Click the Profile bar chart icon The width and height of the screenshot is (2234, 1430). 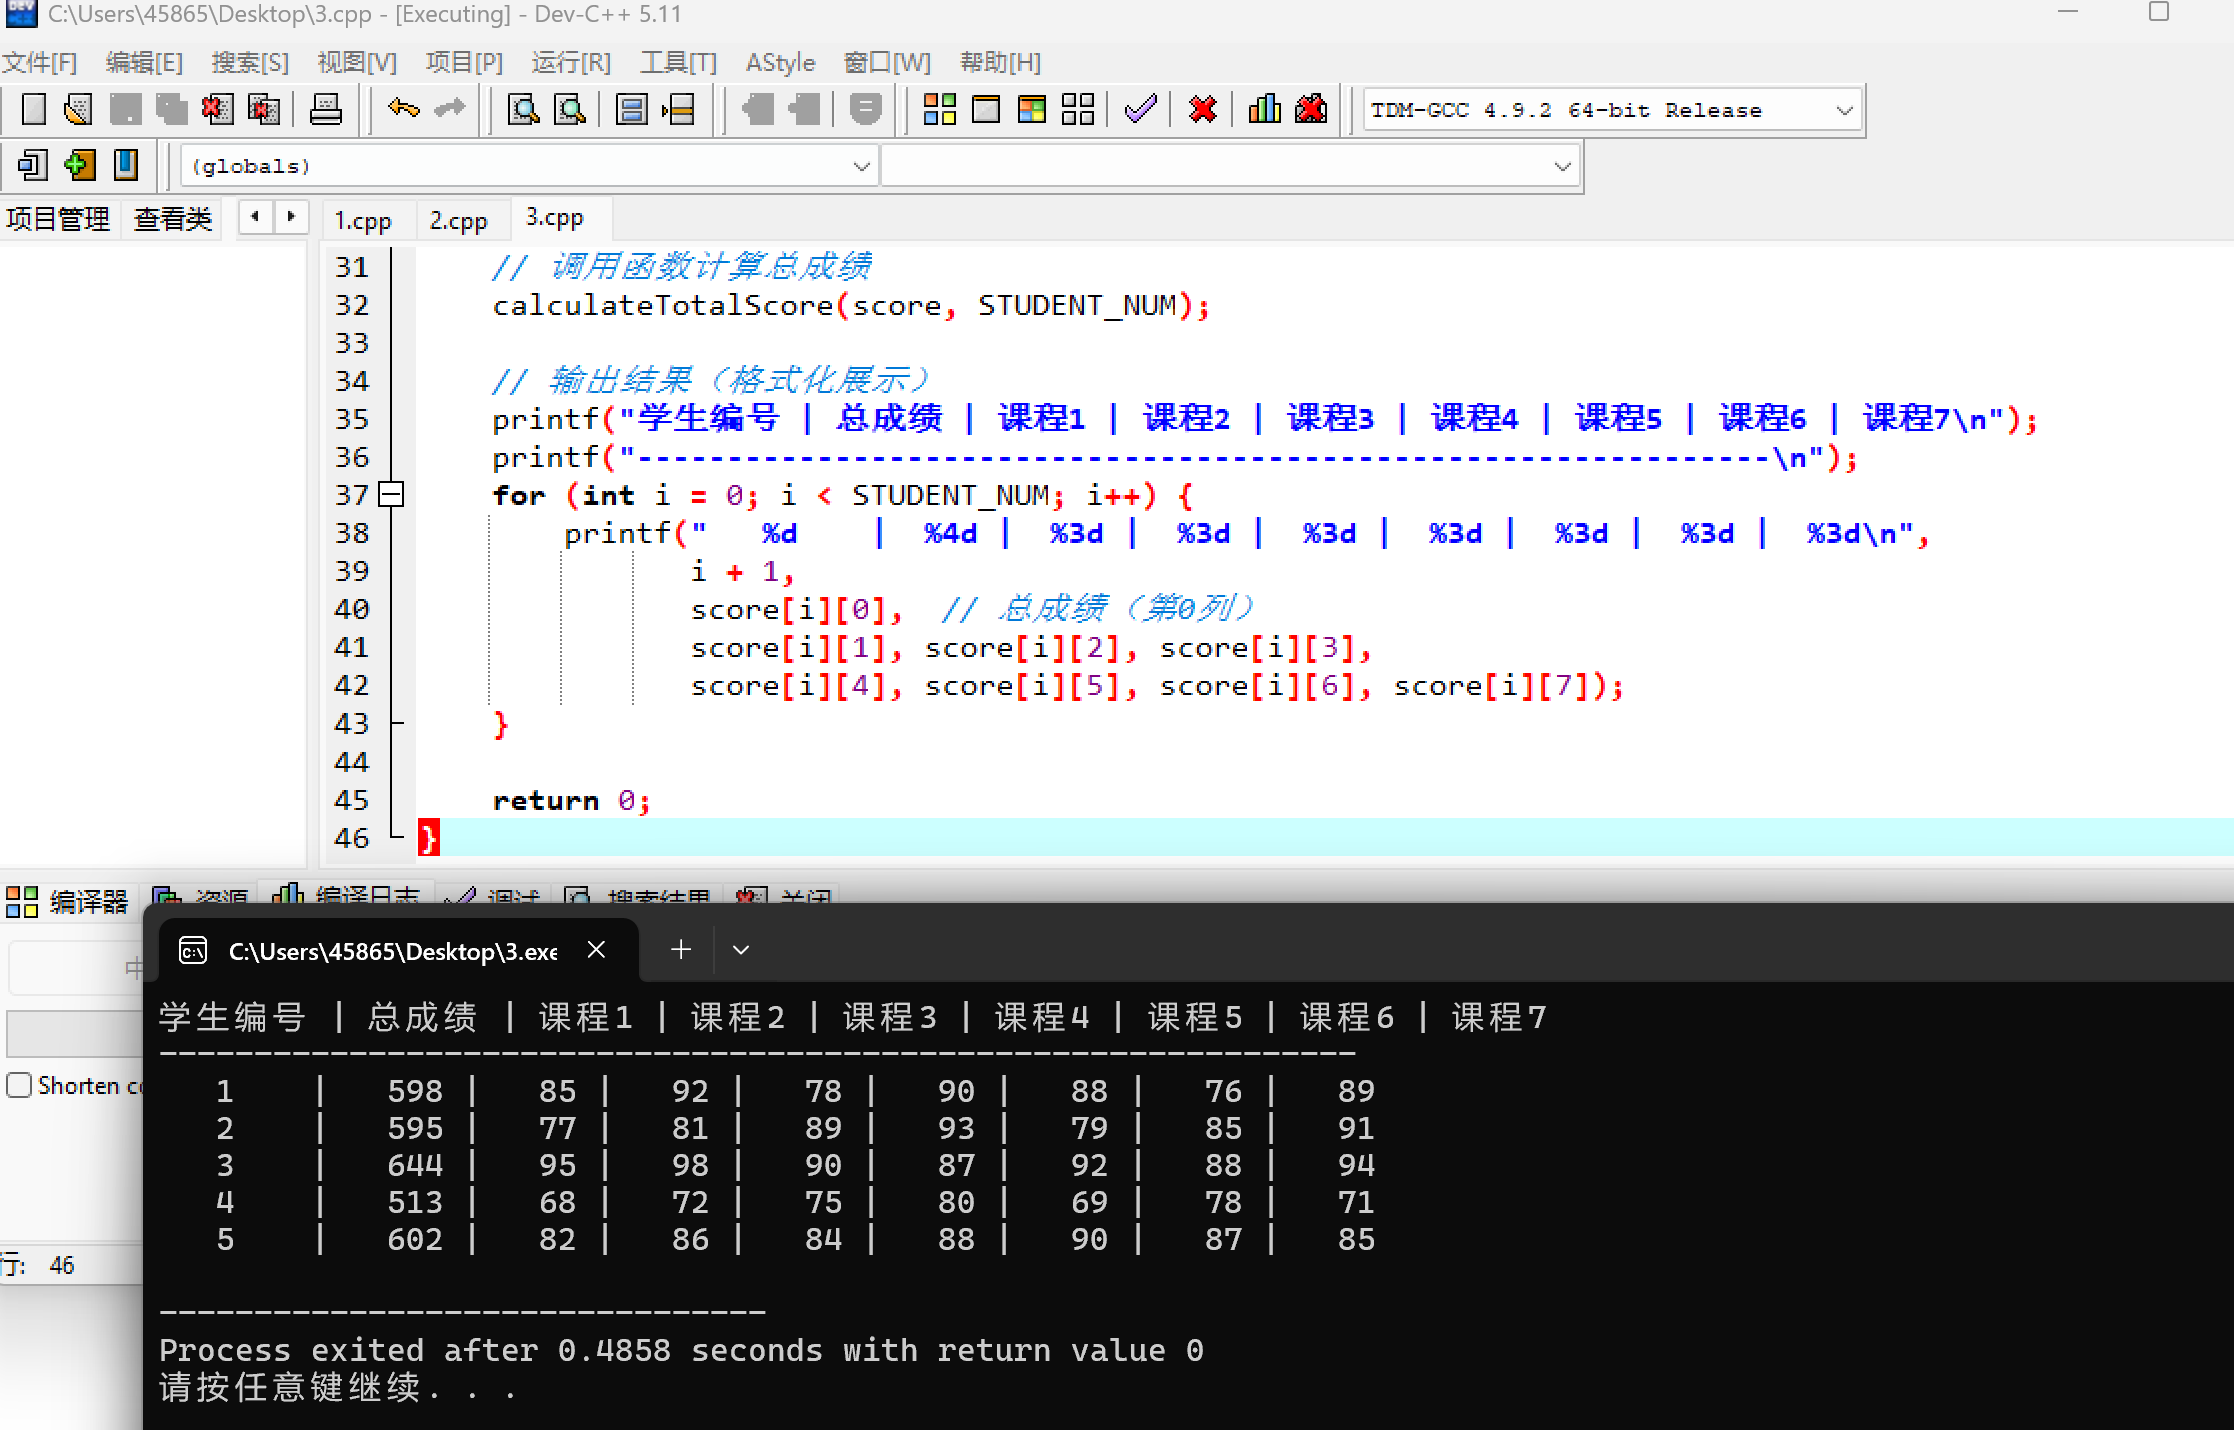pyautogui.click(x=1264, y=109)
